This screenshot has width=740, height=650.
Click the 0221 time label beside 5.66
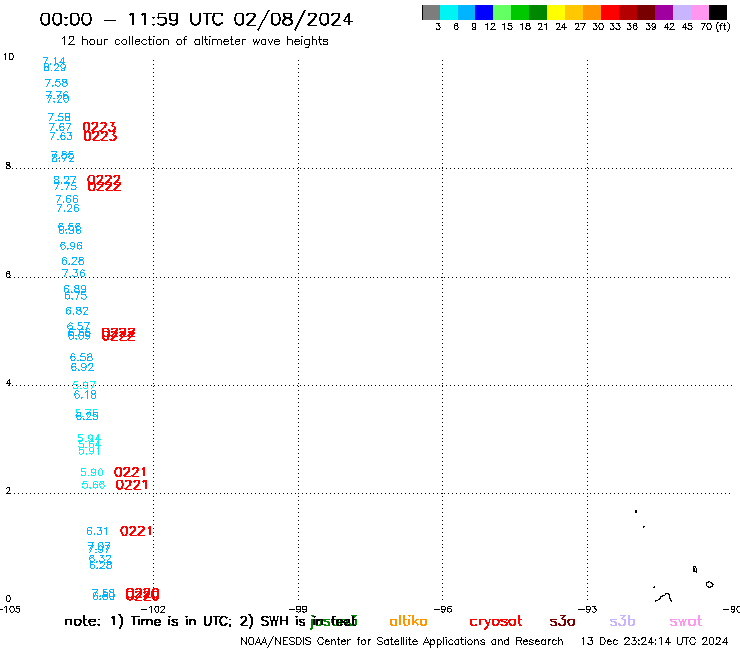pyautogui.click(x=132, y=485)
